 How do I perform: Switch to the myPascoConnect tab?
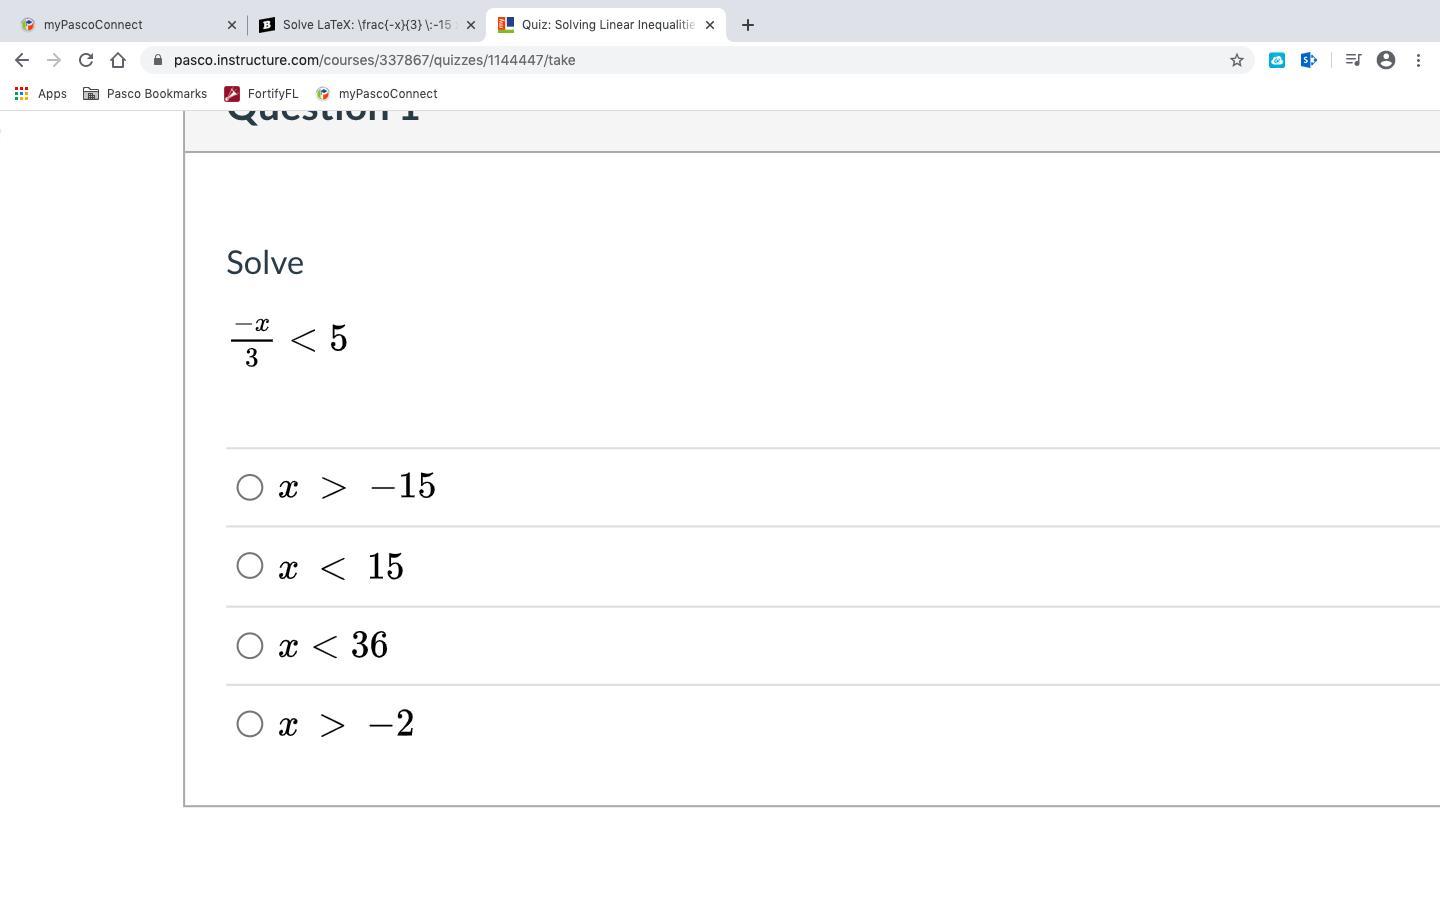click(x=120, y=25)
